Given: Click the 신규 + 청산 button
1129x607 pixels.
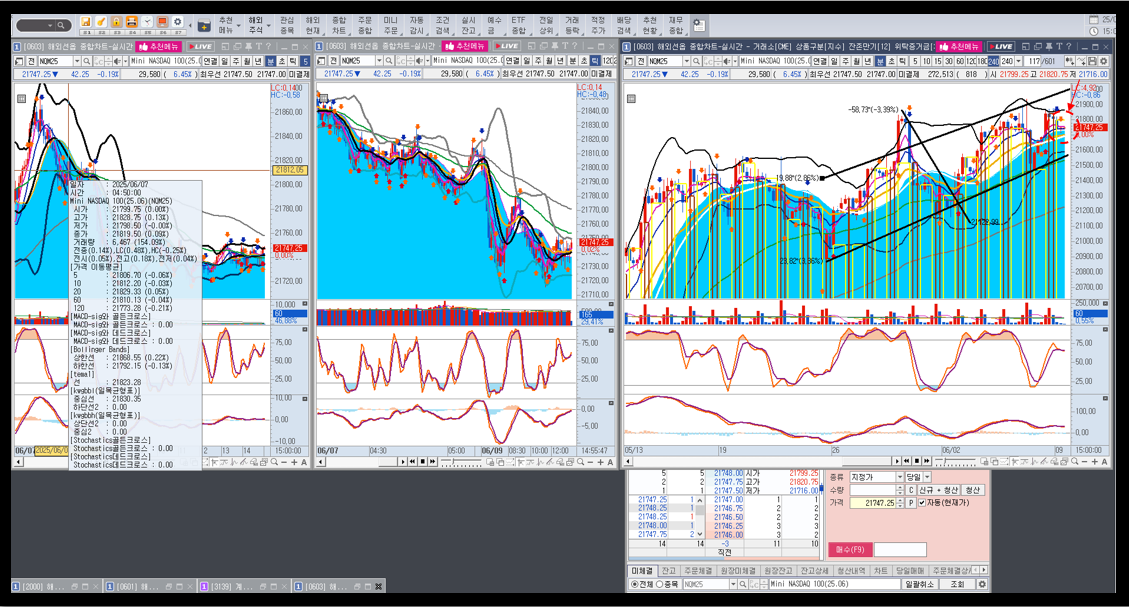Looking at the screenshot, I should click(938, 490).
